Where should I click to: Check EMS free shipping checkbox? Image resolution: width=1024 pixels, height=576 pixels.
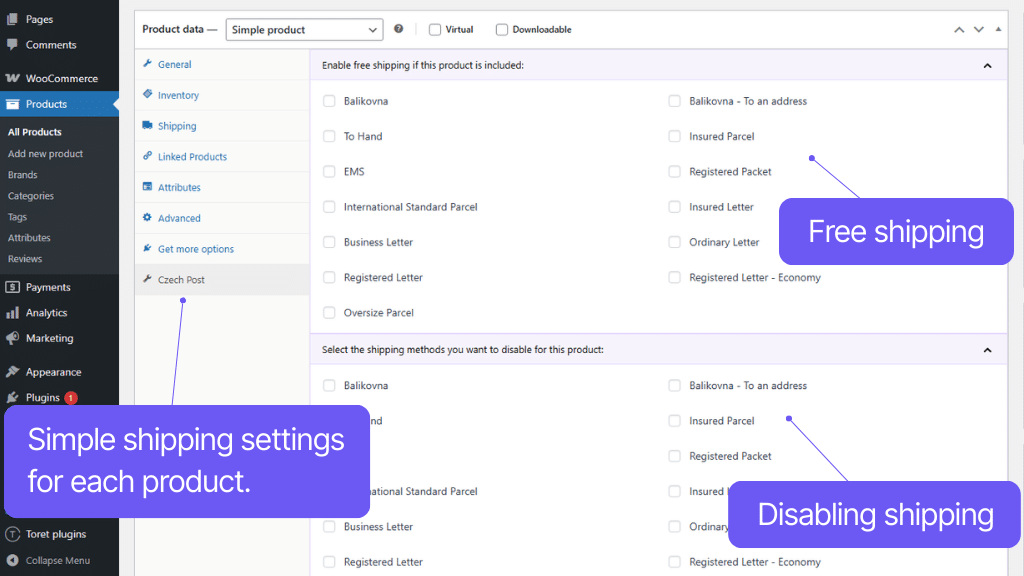[329, 172]
